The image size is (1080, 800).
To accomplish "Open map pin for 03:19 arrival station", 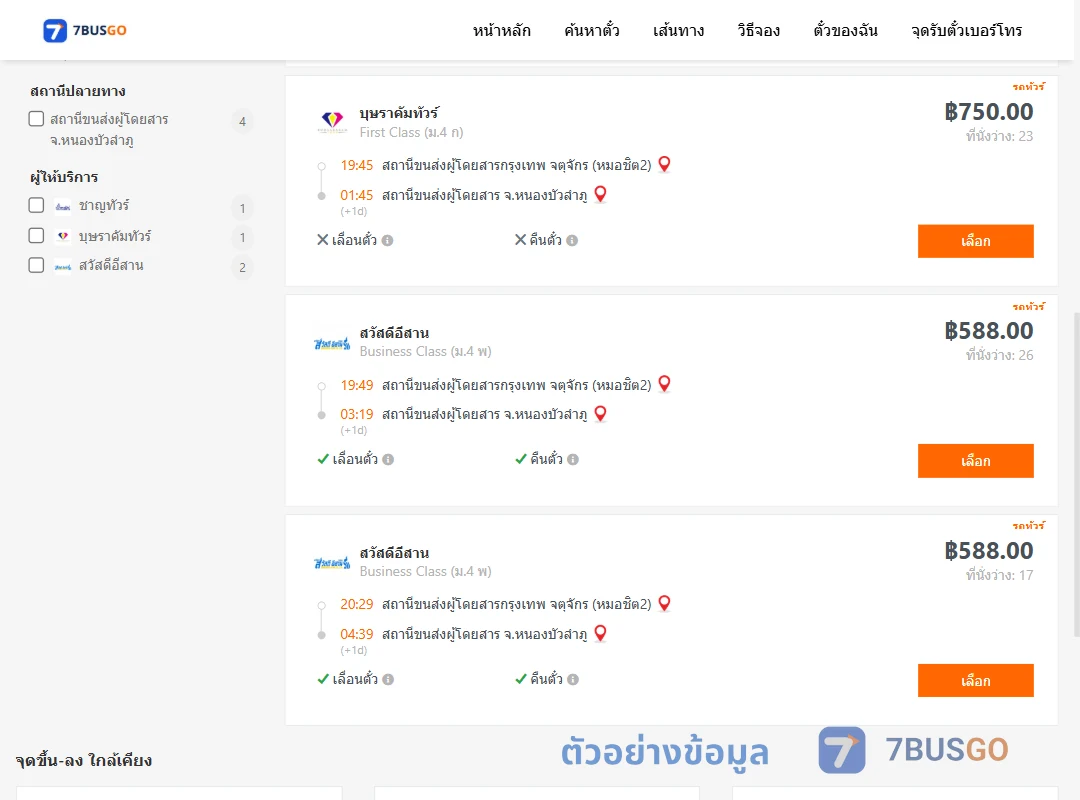I will pos(601,413).
